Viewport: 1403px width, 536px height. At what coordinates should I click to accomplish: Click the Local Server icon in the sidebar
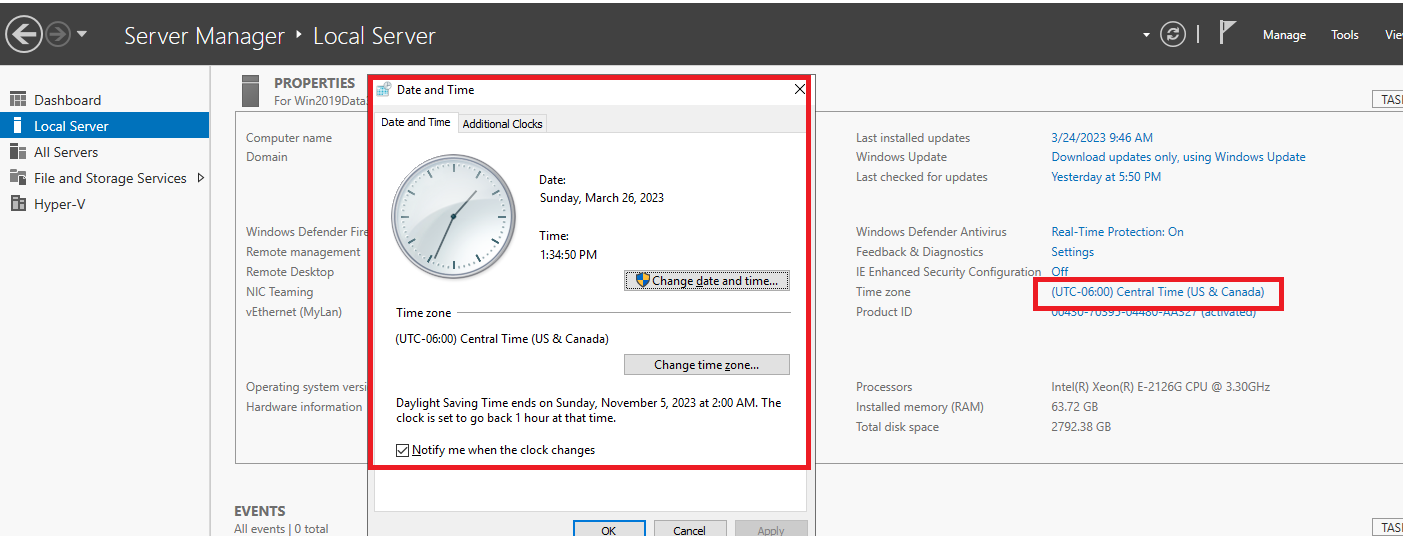click(x=17, y=125)
